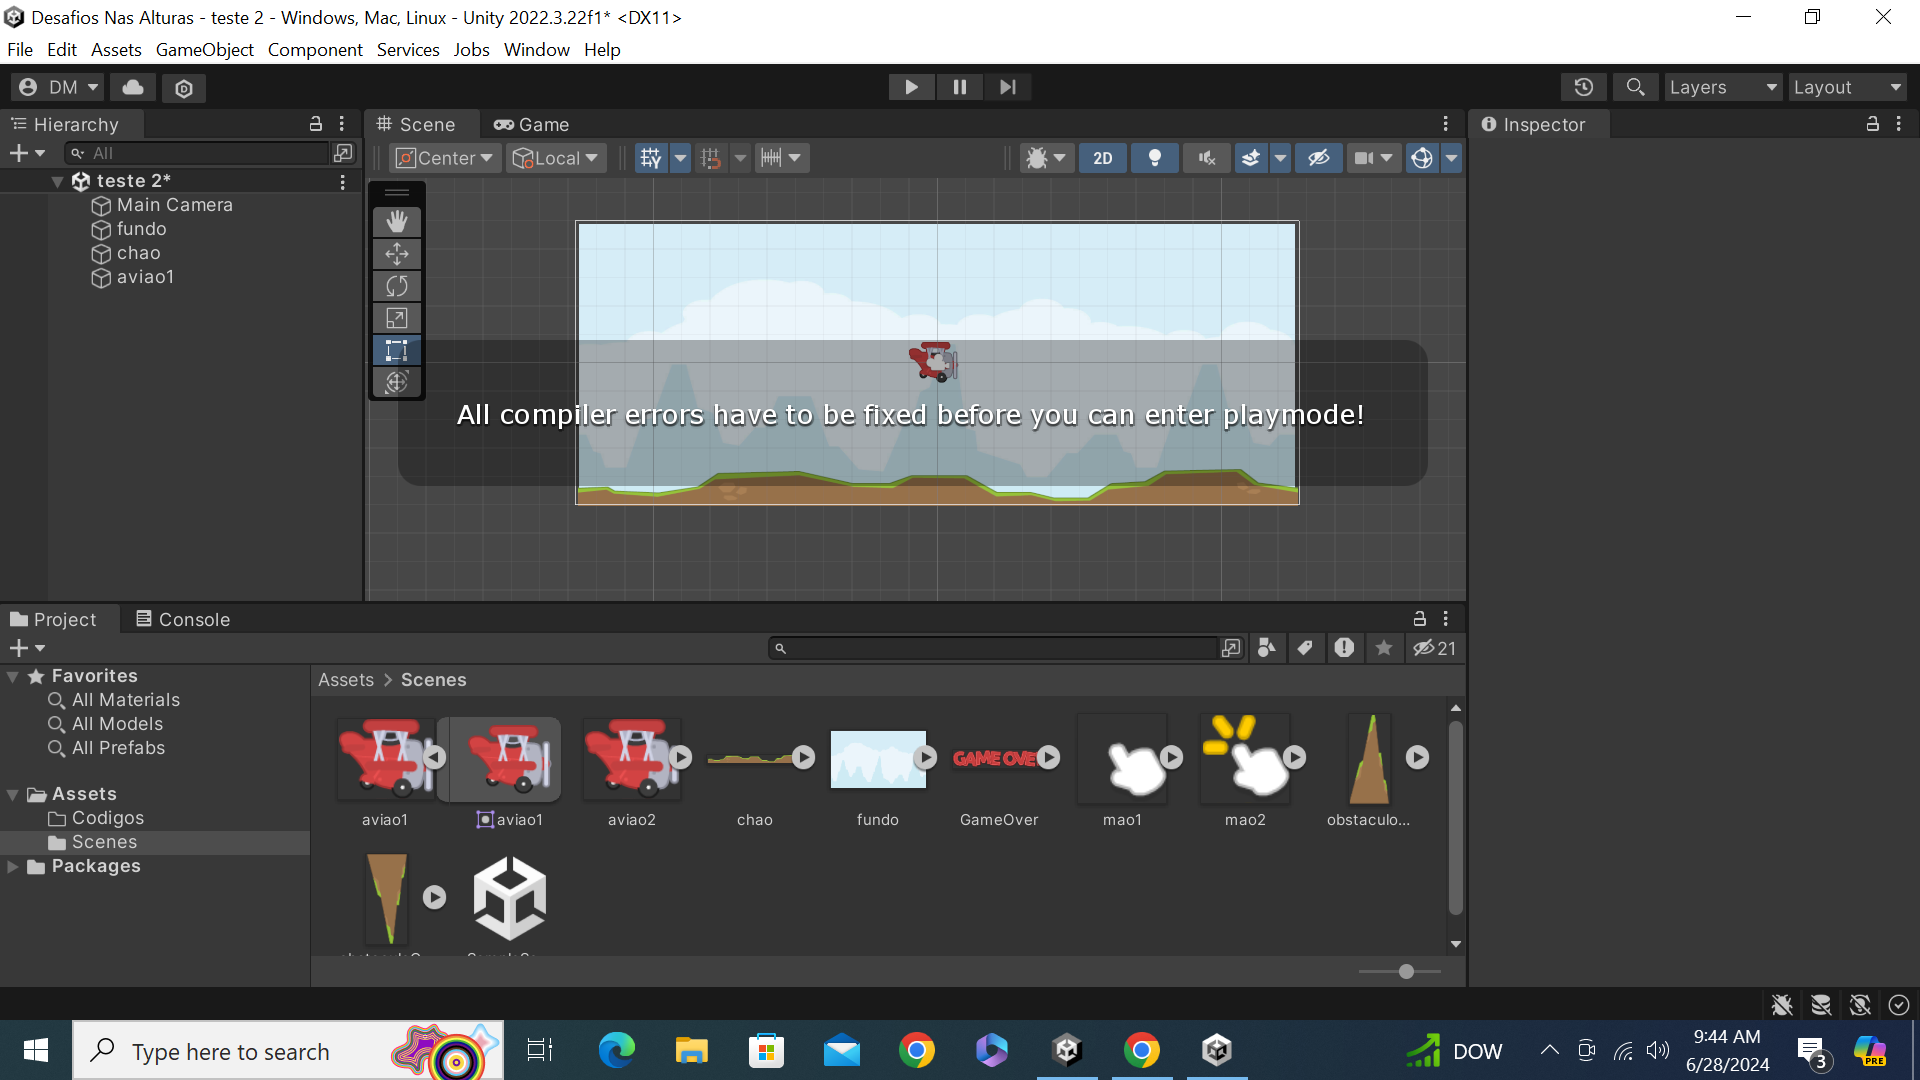Screen dimensions: 1920x1080
Task: Expand the Packages folder in Project panel
Action: tap(13, 865)
